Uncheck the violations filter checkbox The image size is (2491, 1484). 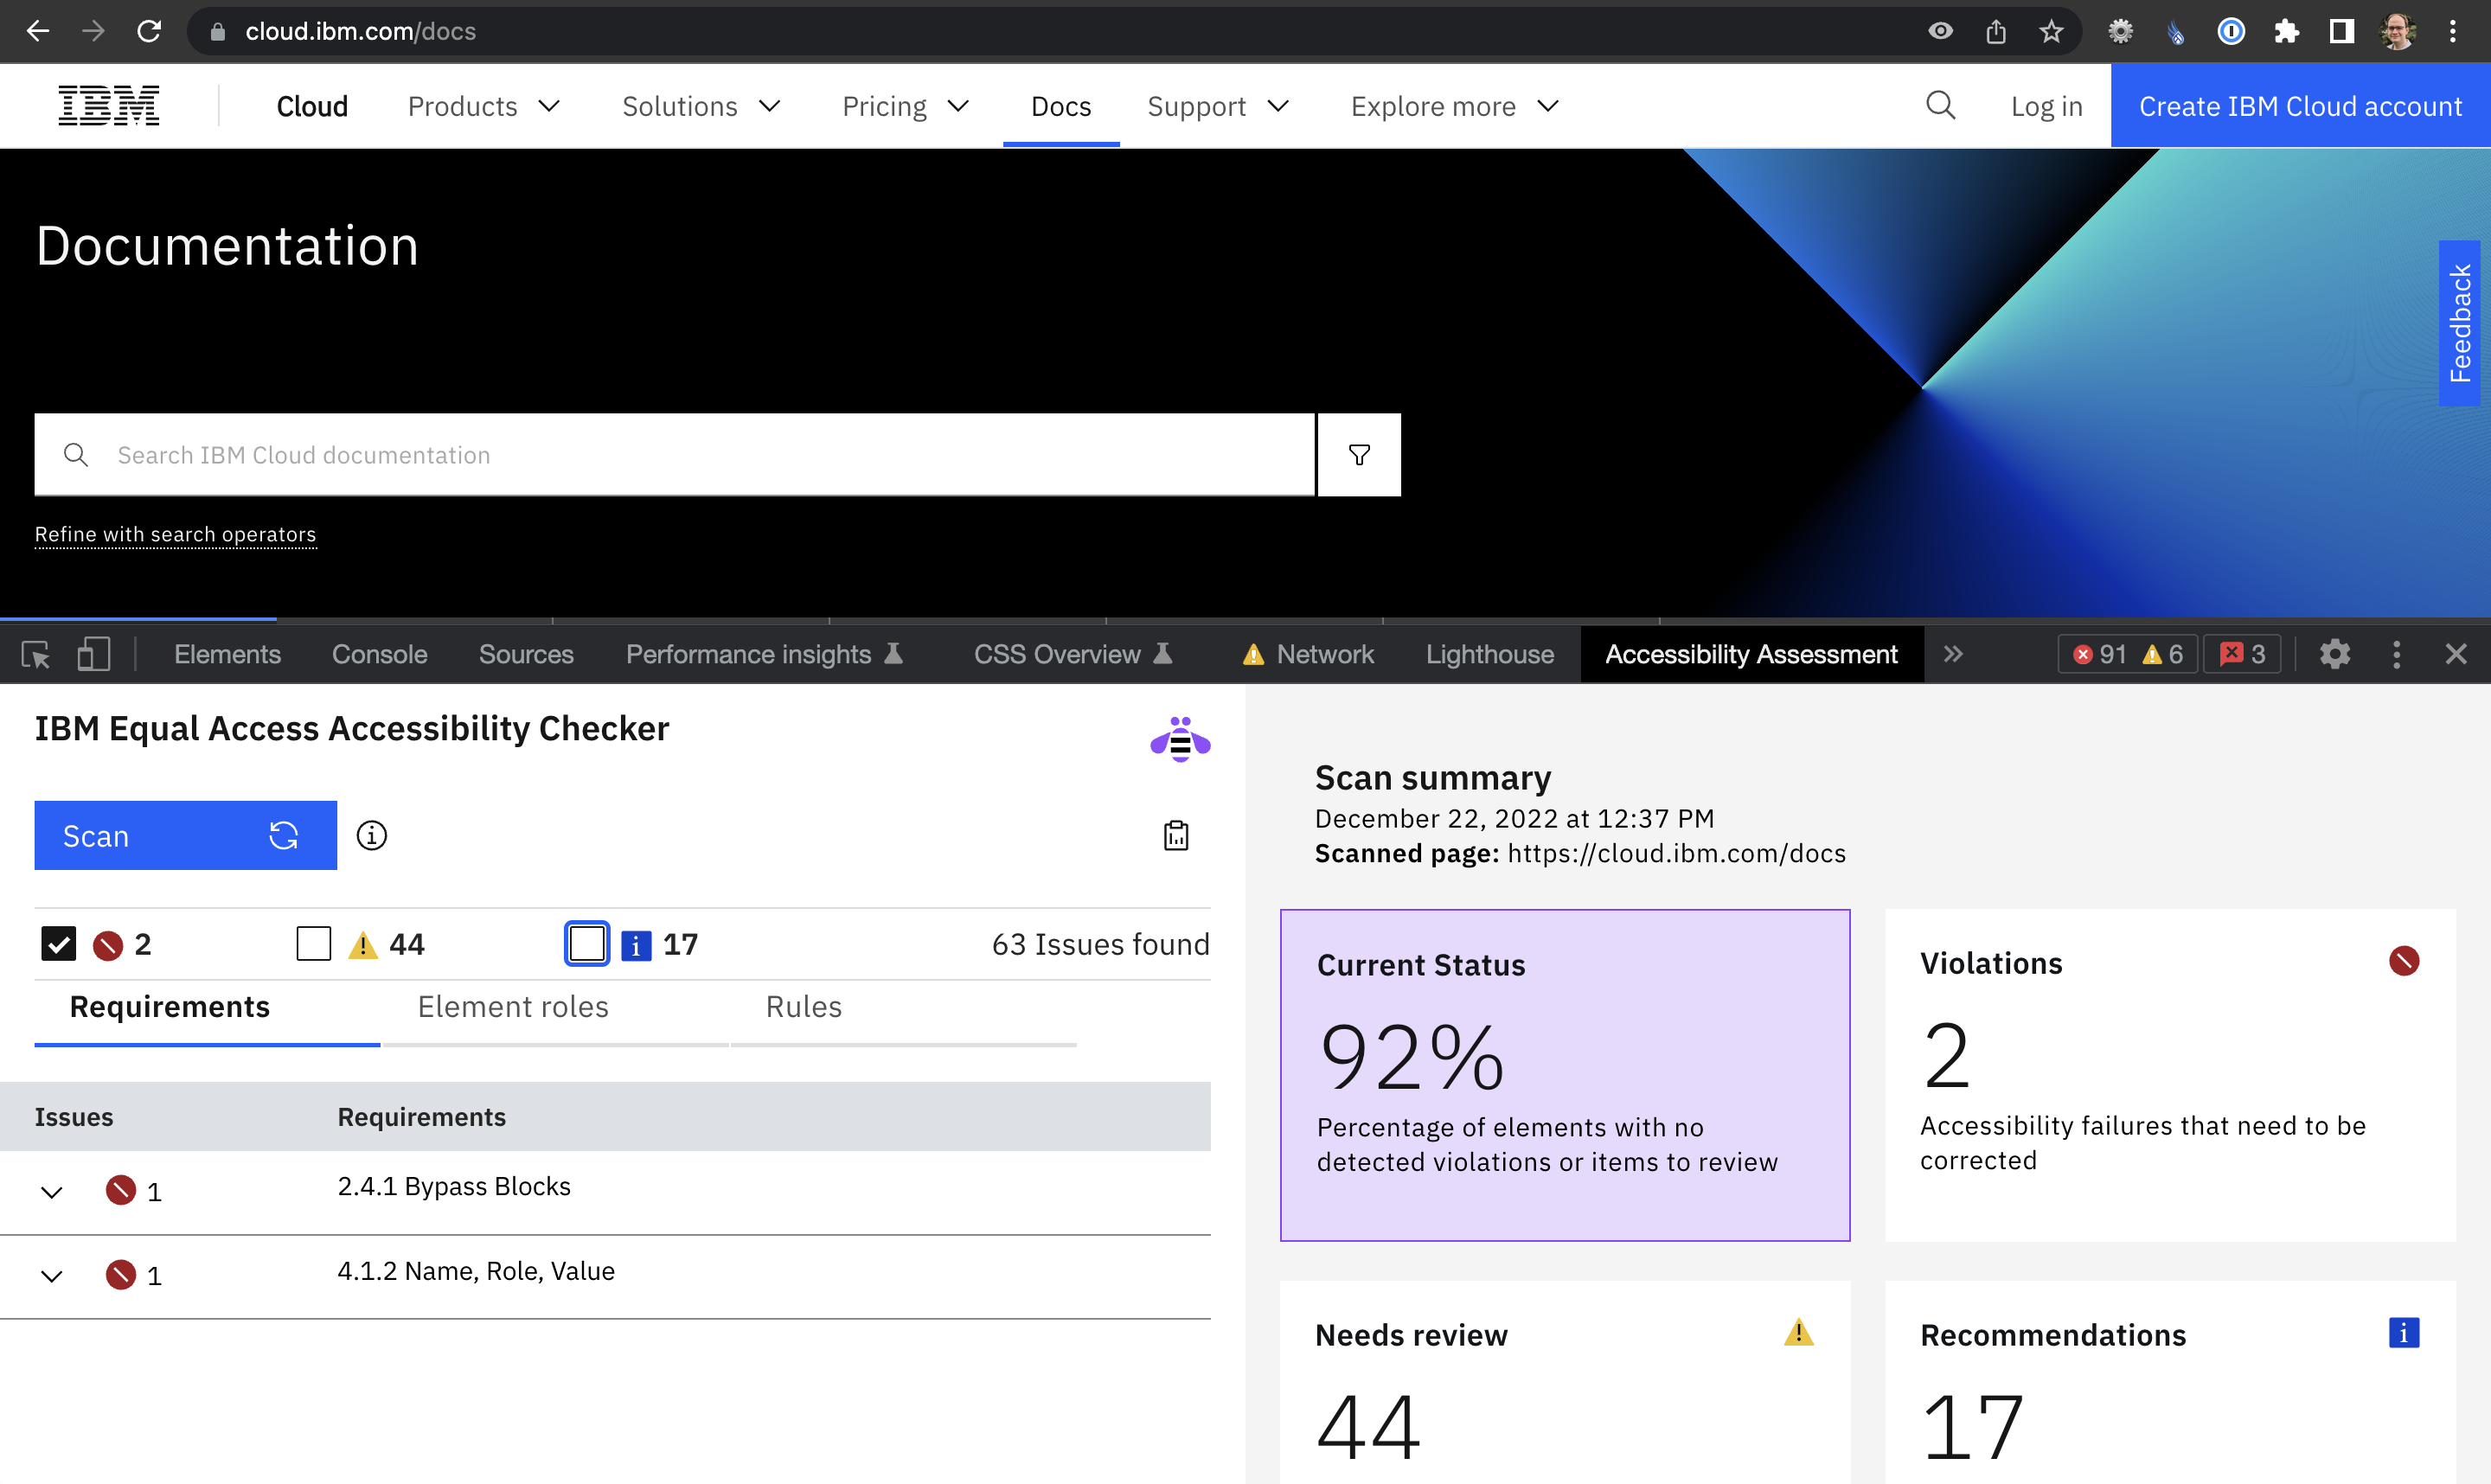pos(58,943)
